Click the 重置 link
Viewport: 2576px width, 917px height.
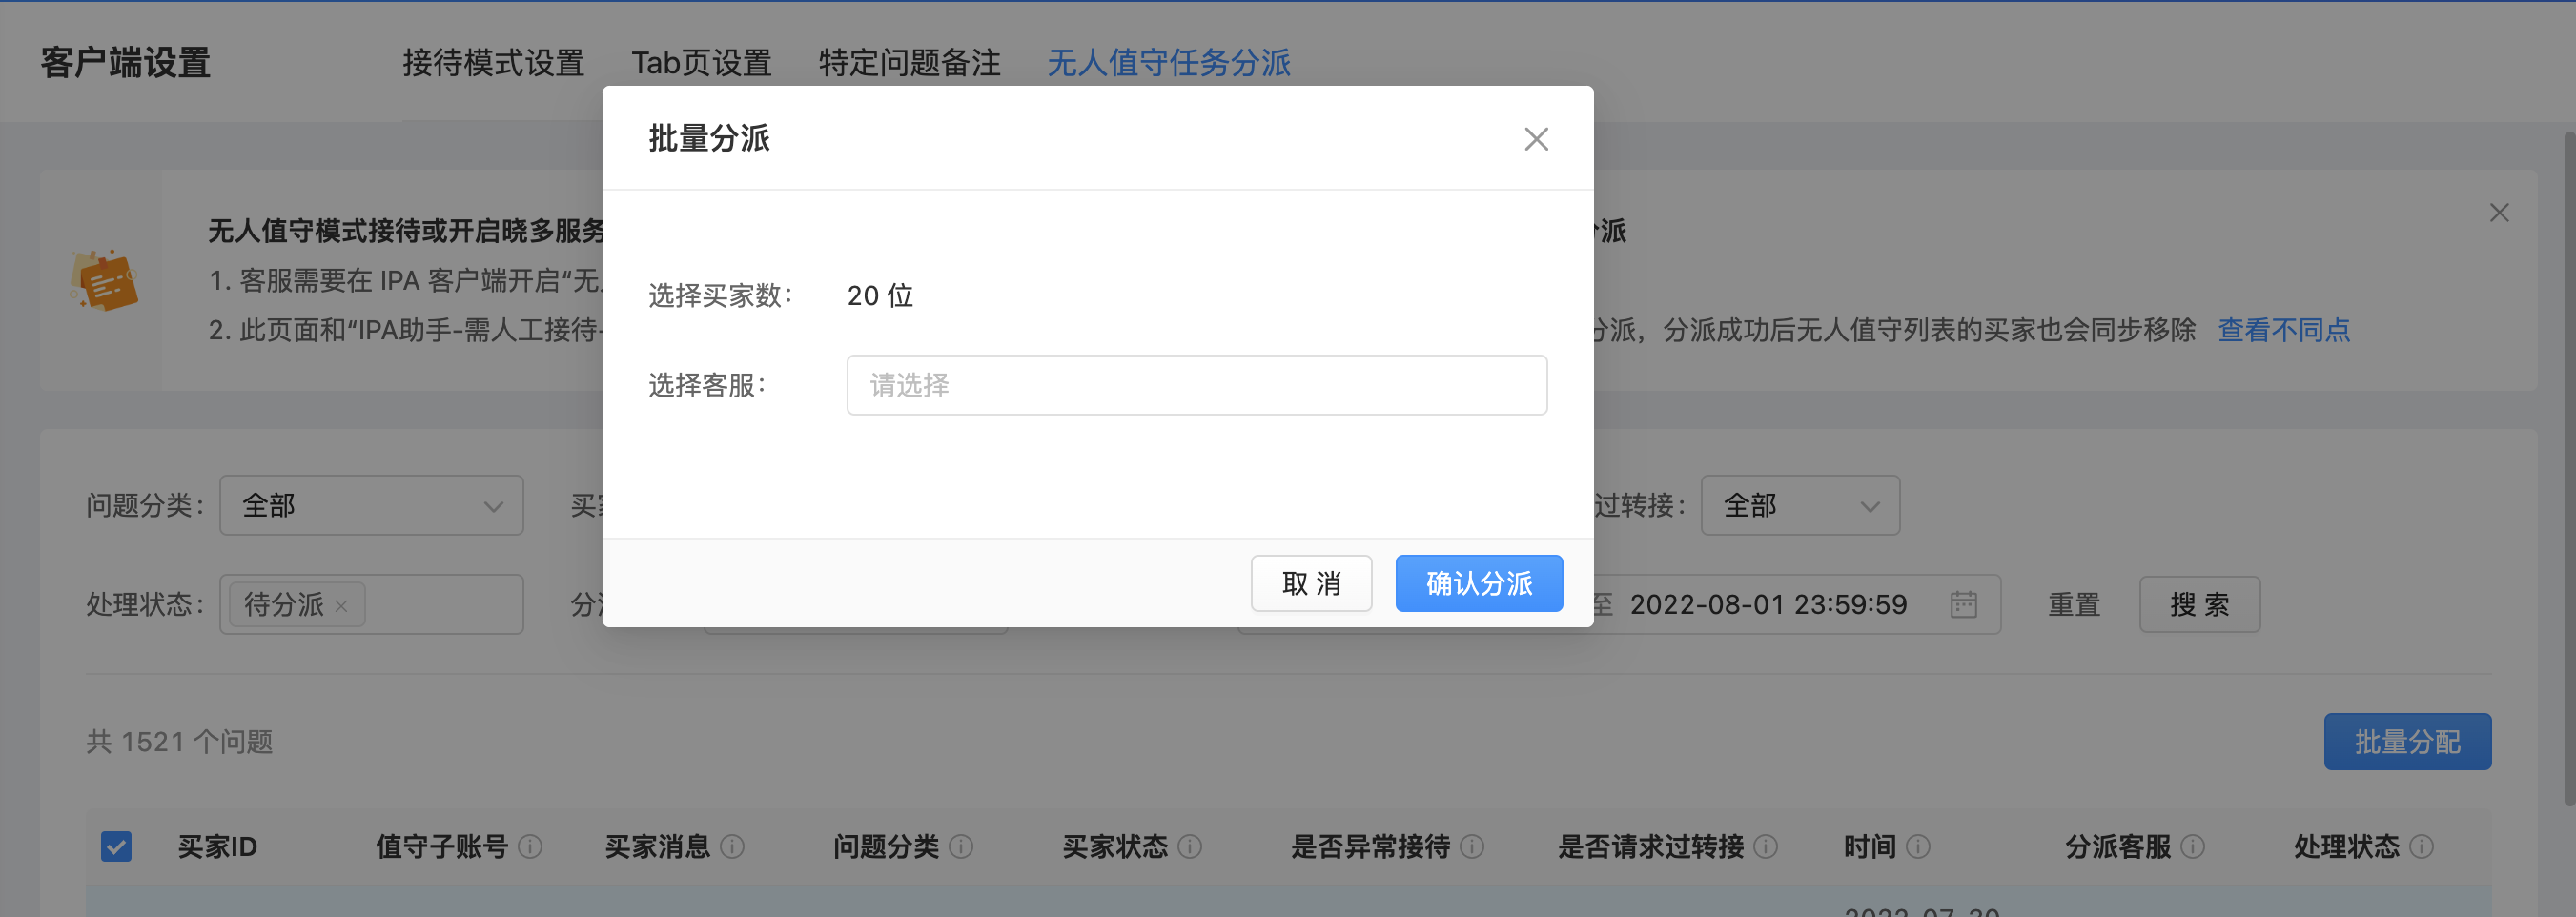click(x=2074, y=604)
